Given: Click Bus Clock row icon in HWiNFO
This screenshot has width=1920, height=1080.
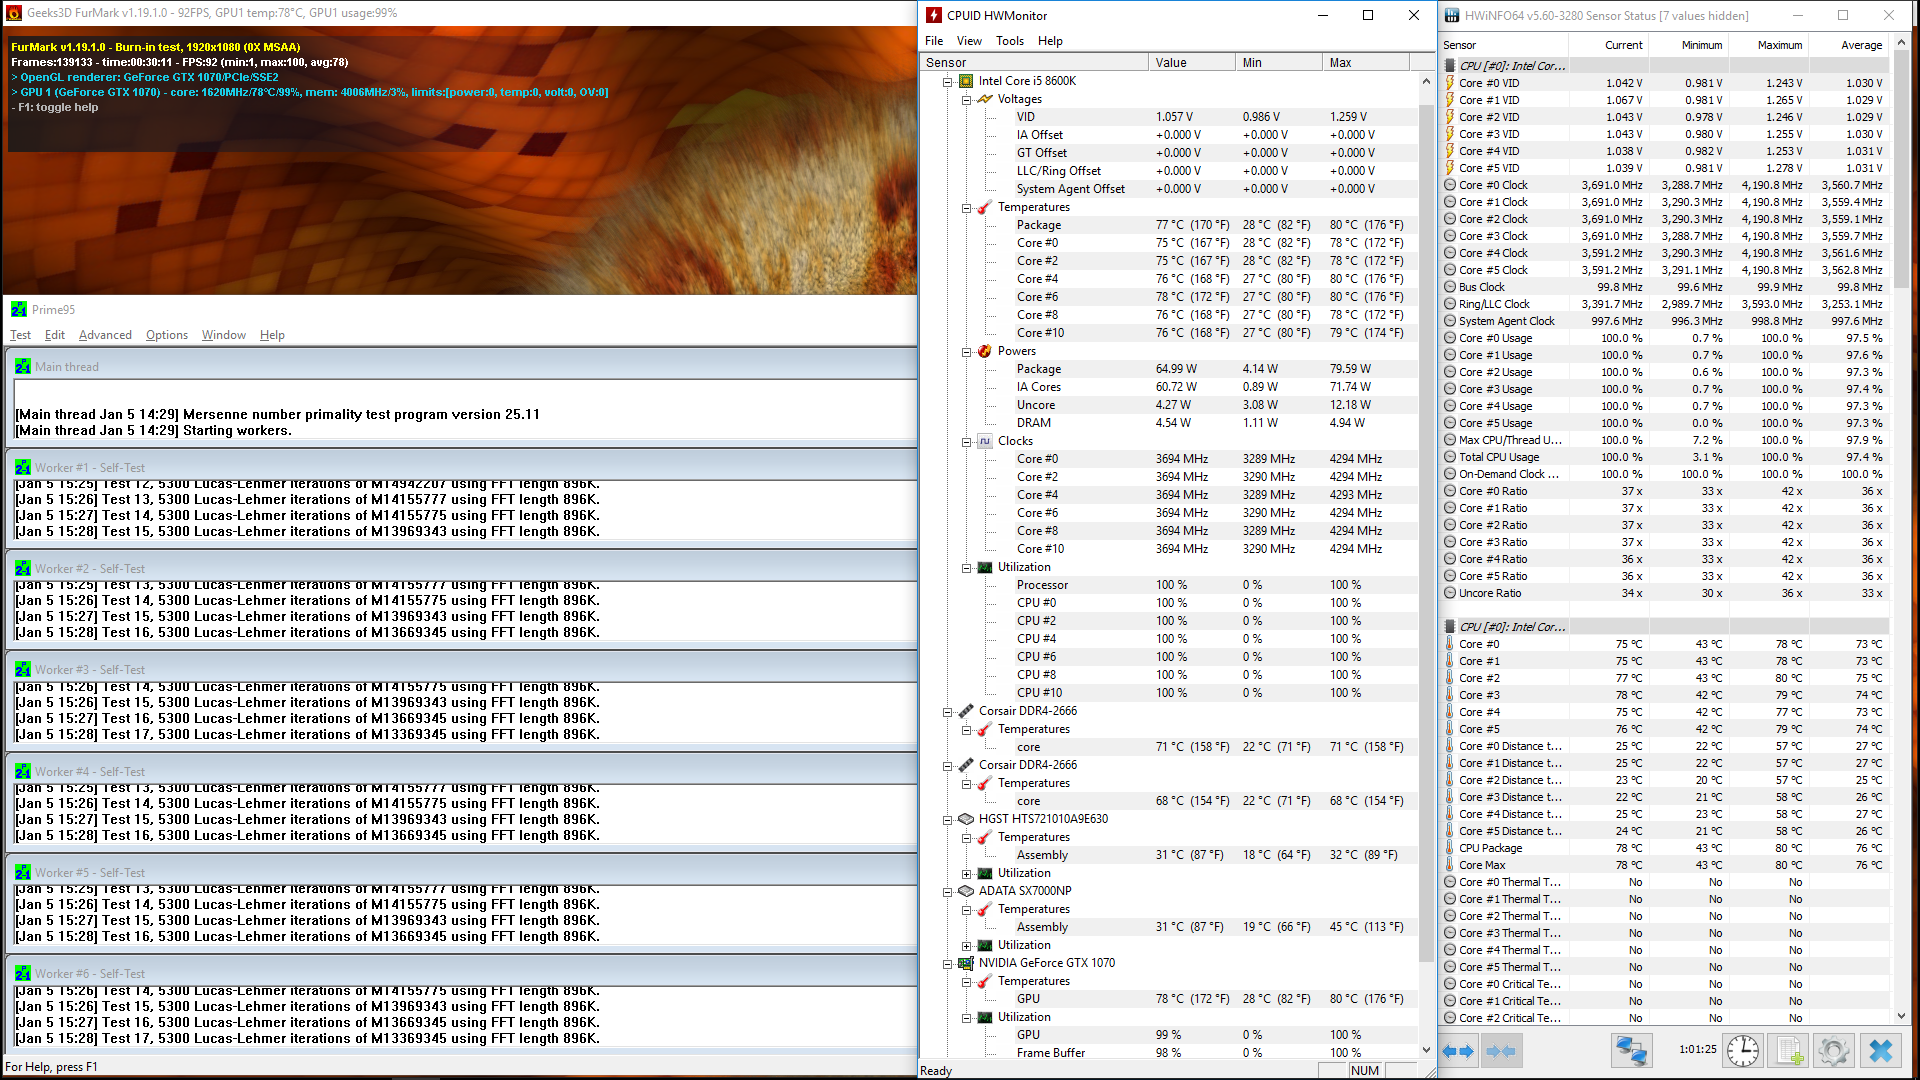Looking at the screenshot, I should pyautogui.click(x=1450, y=287).
